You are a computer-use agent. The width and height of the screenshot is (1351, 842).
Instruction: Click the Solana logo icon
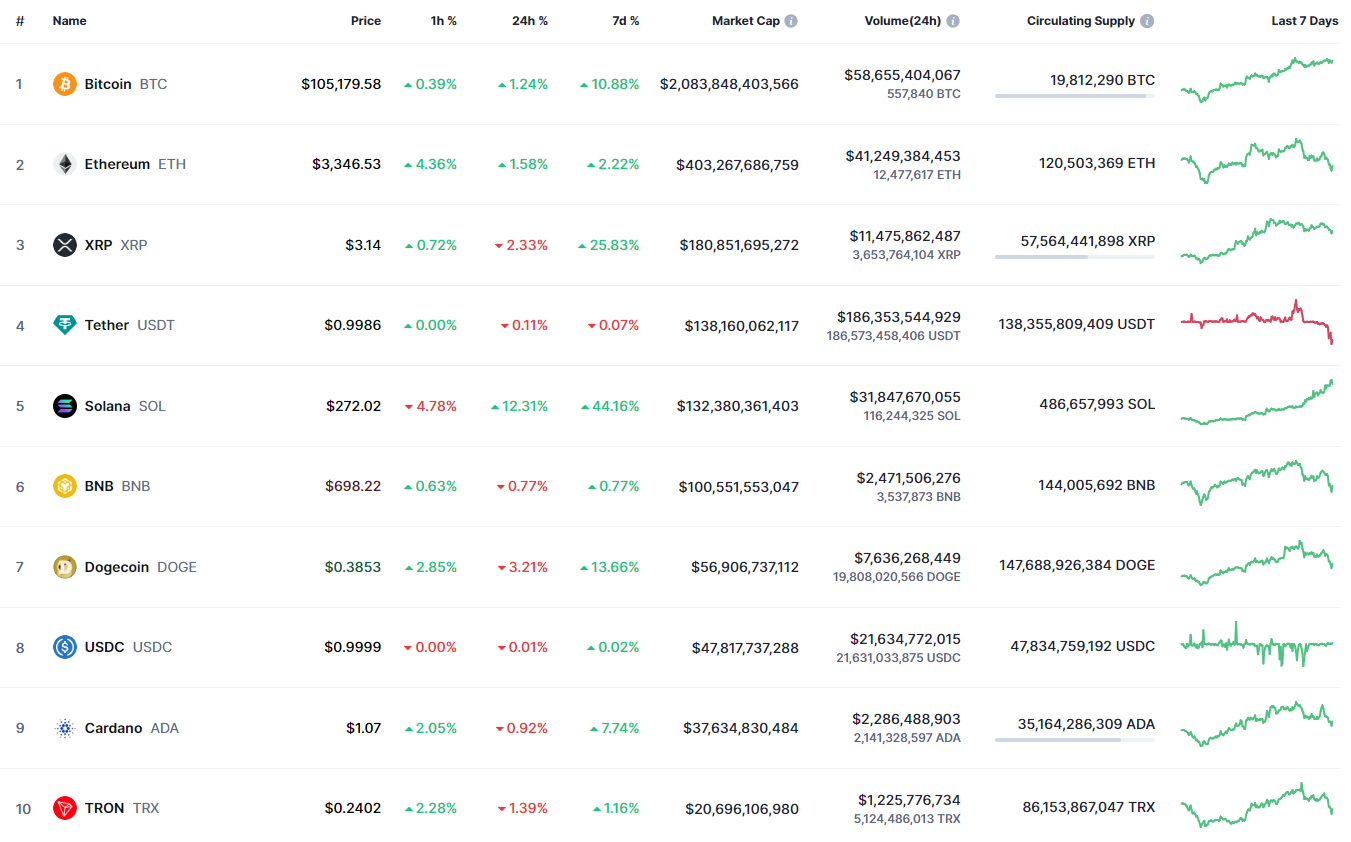pos(64,406)
